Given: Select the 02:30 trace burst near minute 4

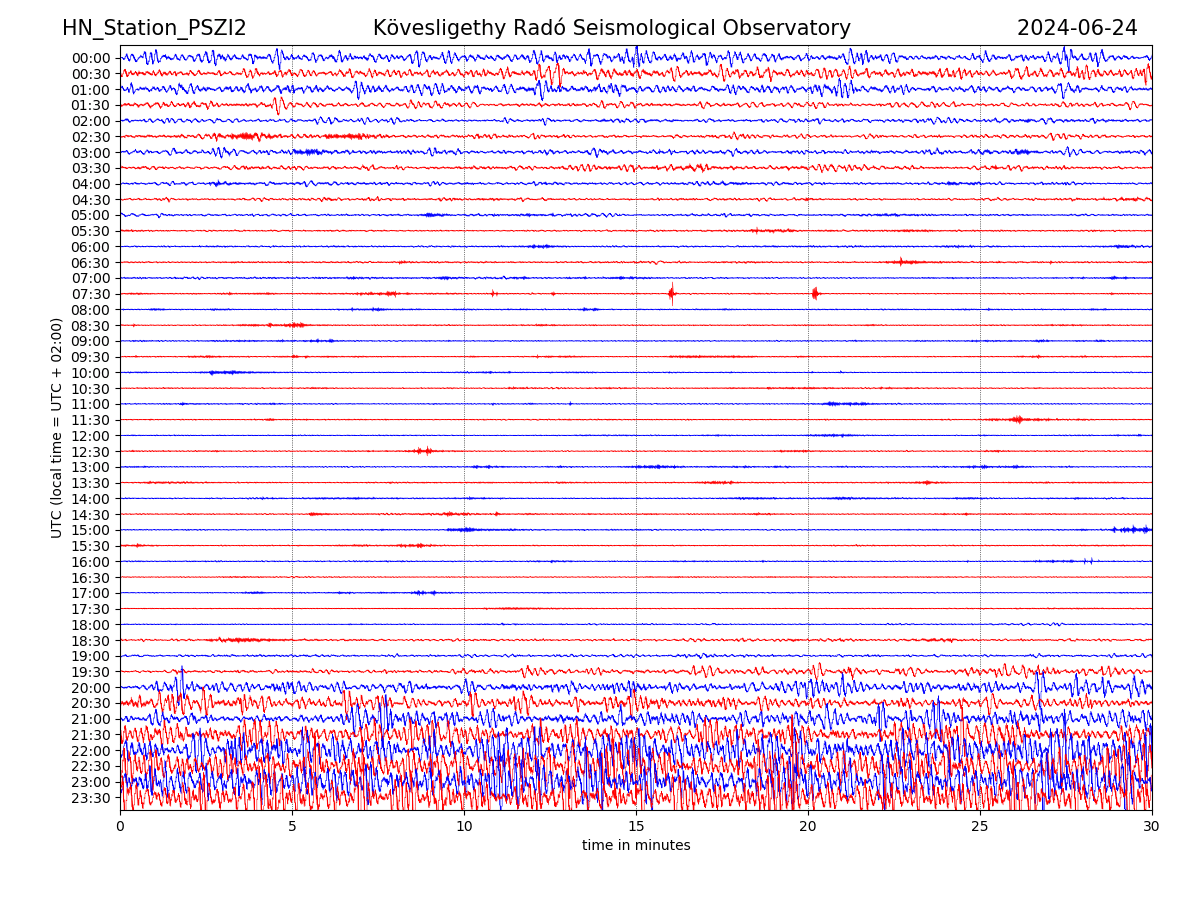Looking at the screenshot, I should click(245, 136).
